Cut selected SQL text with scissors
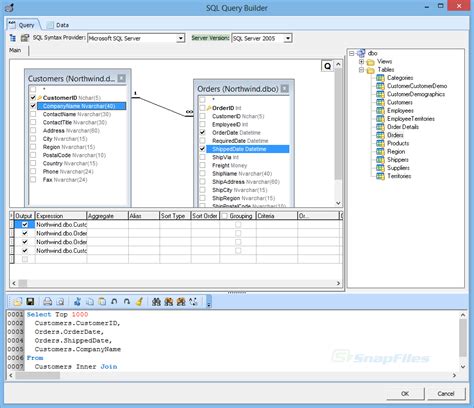 [77, 302]
